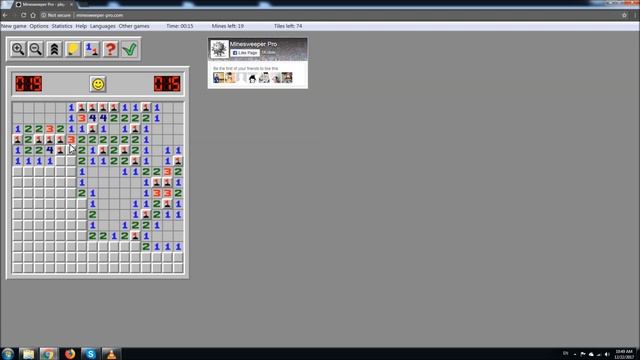Image resolution: width=640 pixels, height=360 pixels.
Task: Open the Windows Start menu
Action: (7, 354)
